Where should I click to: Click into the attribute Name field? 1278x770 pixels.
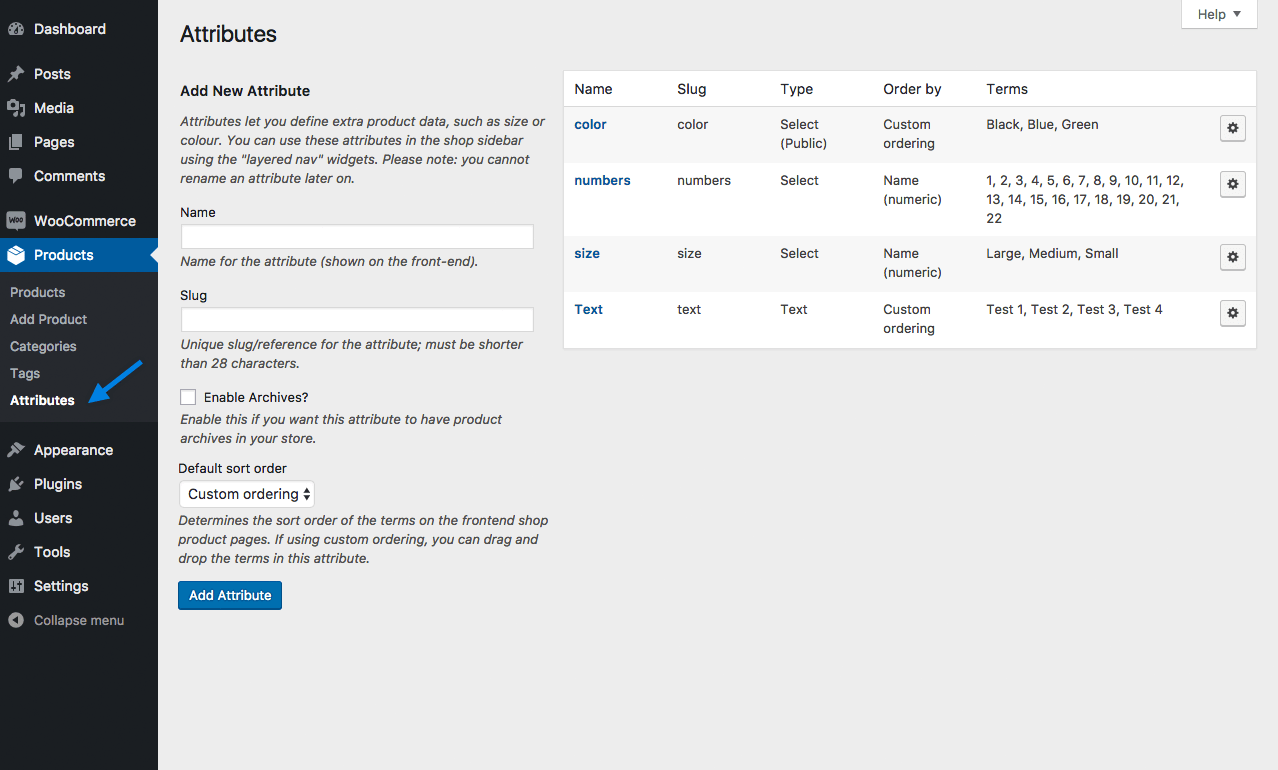point(357,237)
